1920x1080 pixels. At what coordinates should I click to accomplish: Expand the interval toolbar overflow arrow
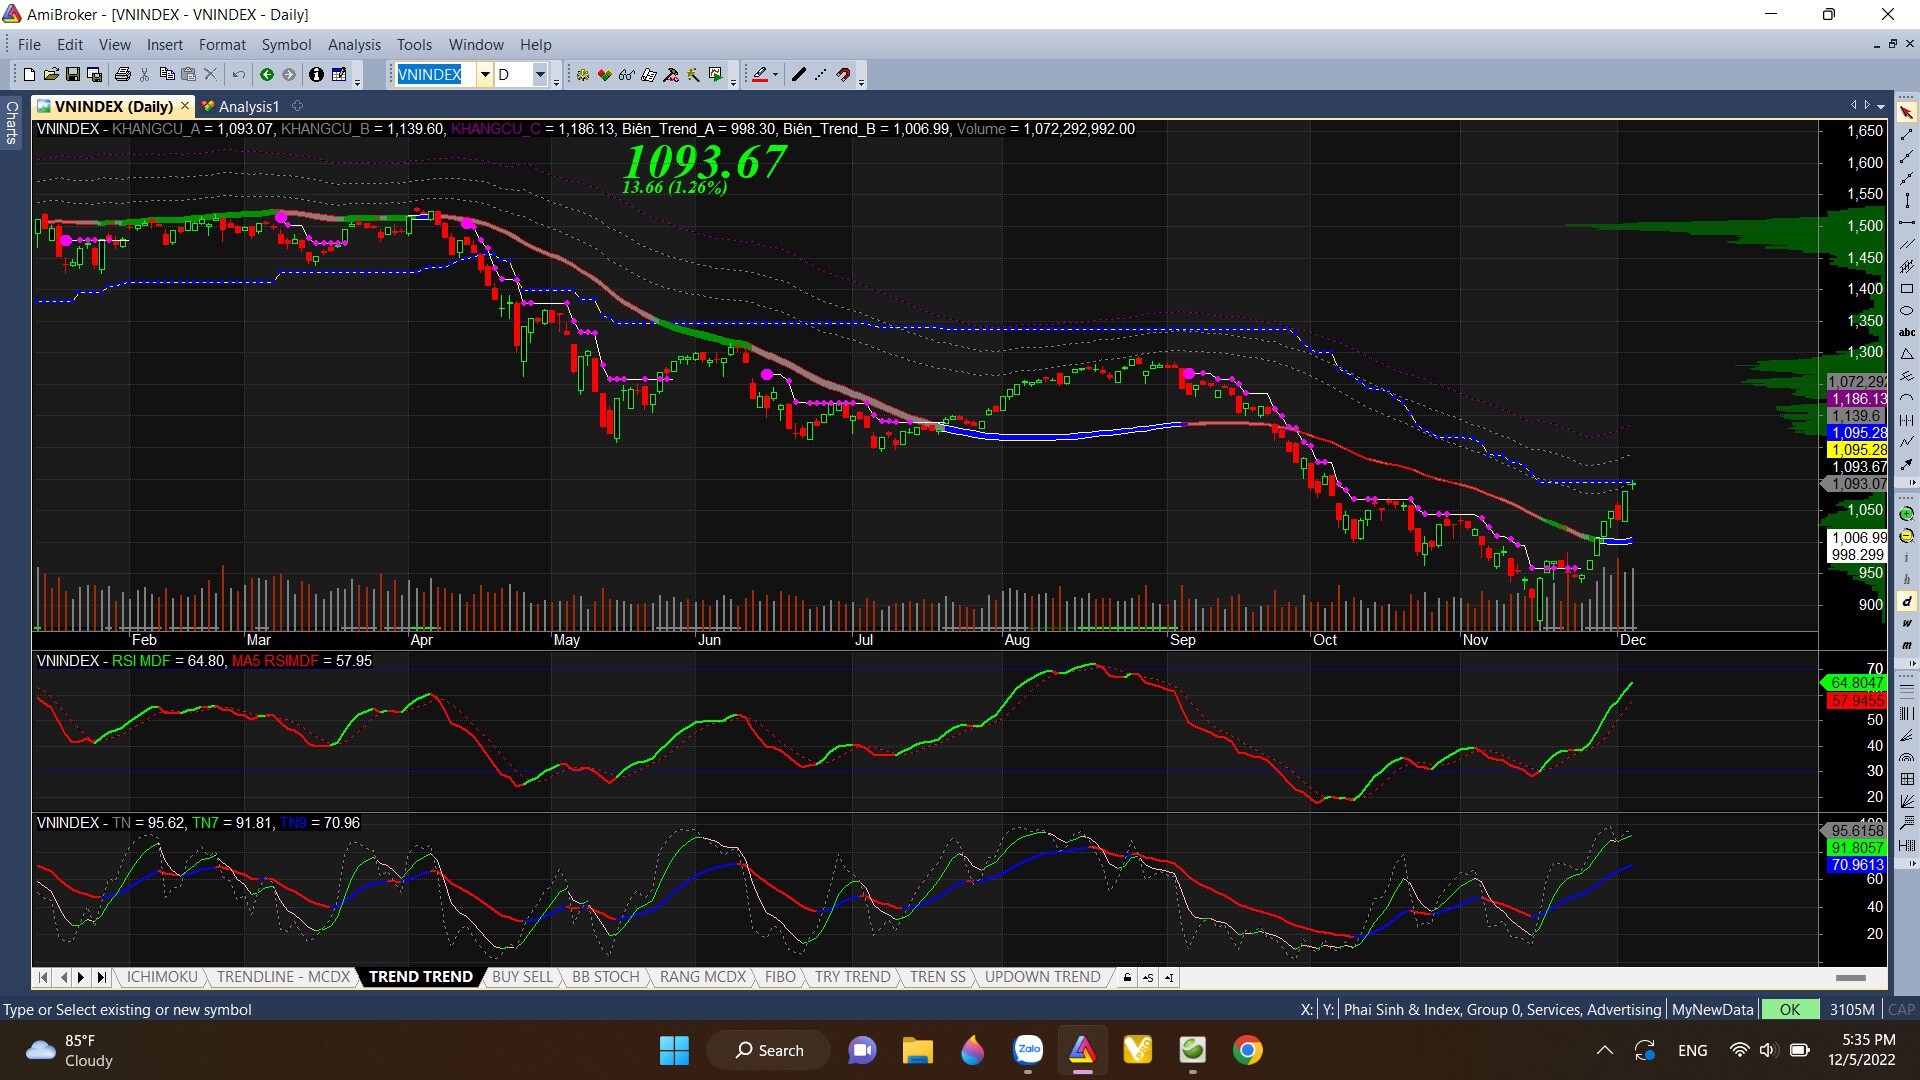point(1912,663)
